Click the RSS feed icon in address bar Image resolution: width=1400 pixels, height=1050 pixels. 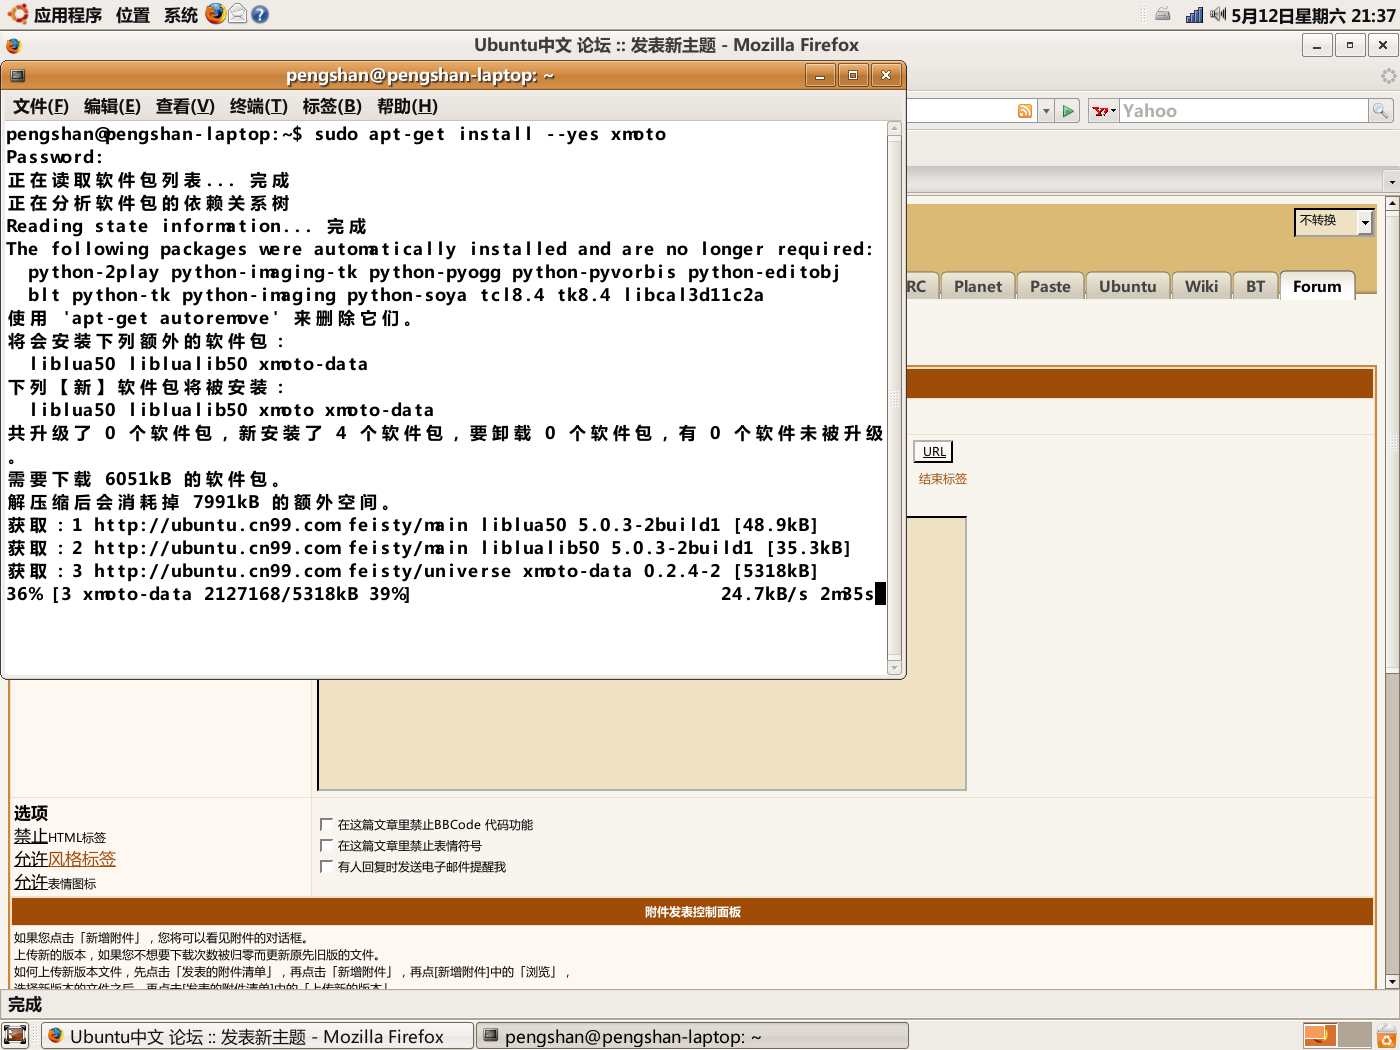(x=1024, y=111)
